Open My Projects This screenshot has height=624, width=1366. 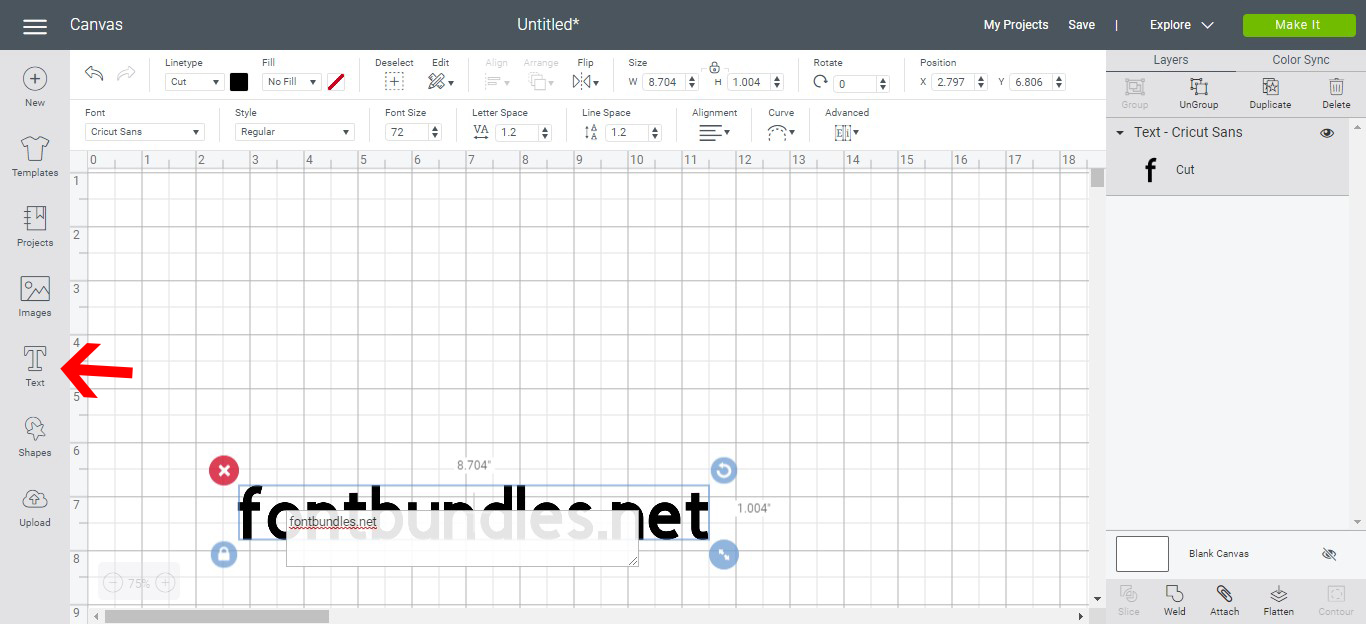1016,25
